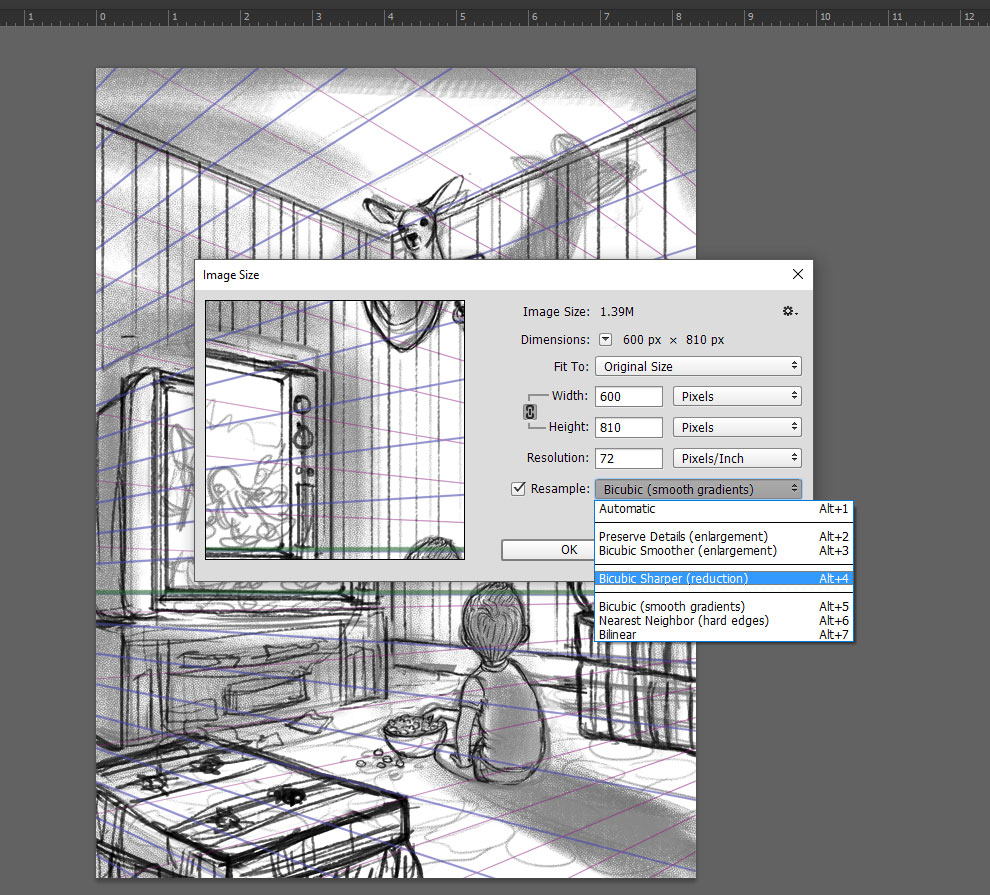Open the Width units dropdown

coord(737,397)
